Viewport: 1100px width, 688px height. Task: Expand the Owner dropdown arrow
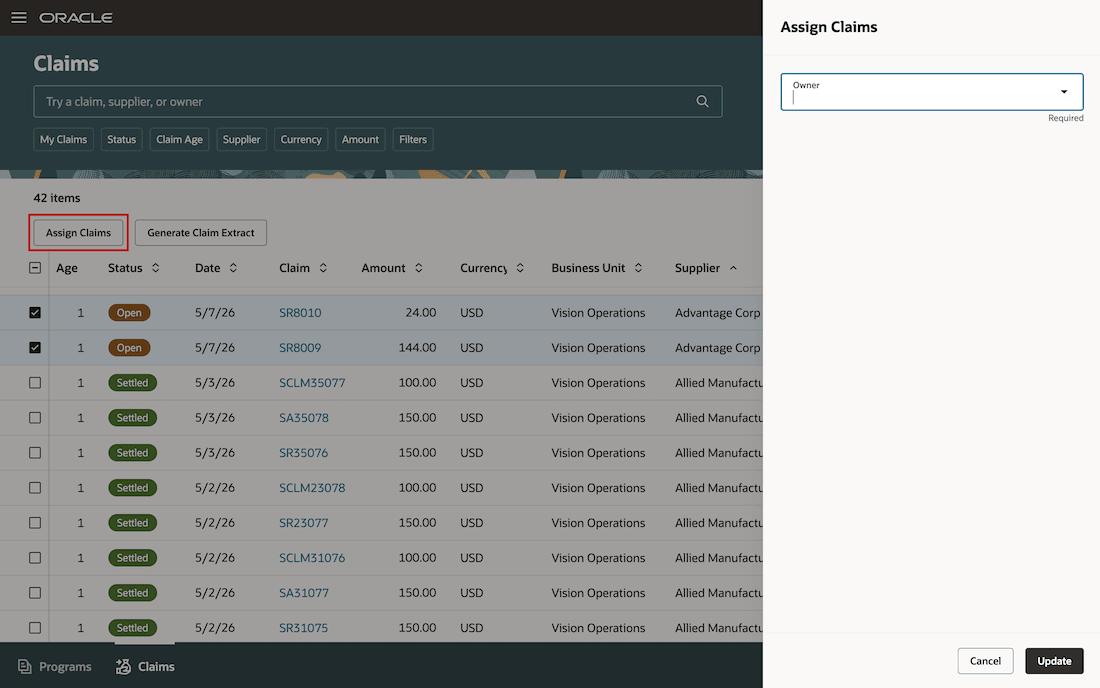(1064, 92)
